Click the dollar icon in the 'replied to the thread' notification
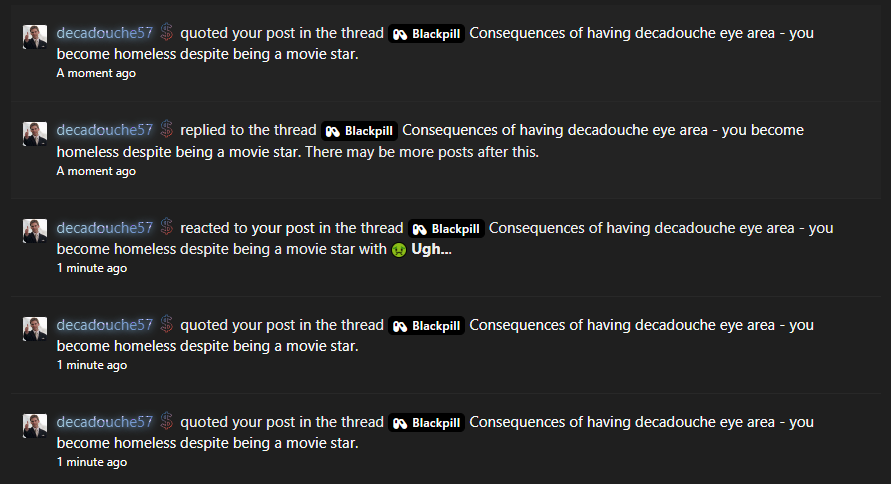The width and height of the screenshot is (891, 484). (166, 130)
